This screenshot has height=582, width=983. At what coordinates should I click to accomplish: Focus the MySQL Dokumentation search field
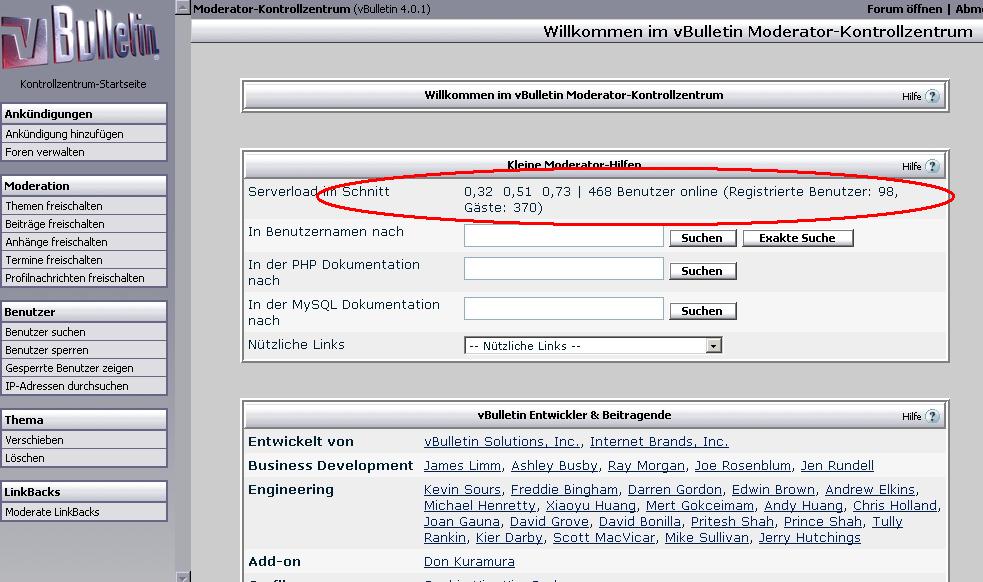click(x=564, y=309)
